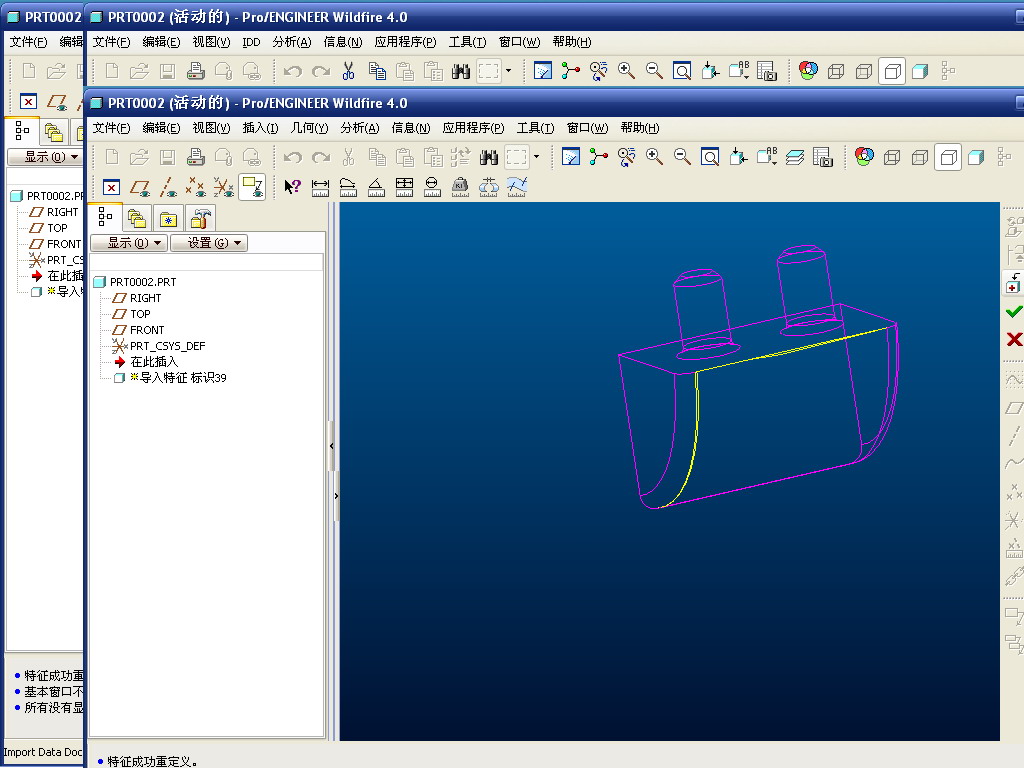The width and height of the screenshot is (1024, 768).
Task: Toggle datum axes display in front window
Action: point(168,188)
